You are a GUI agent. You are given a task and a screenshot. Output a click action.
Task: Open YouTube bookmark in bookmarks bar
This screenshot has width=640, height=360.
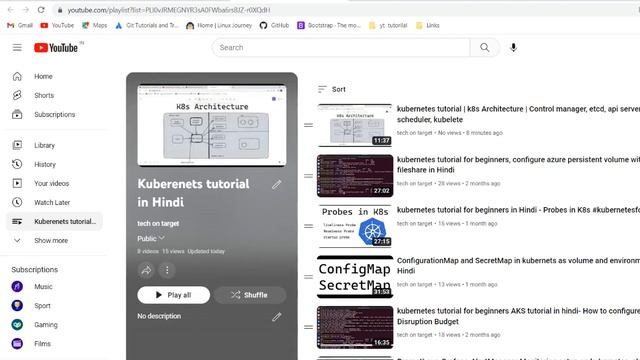pos(57,25)
